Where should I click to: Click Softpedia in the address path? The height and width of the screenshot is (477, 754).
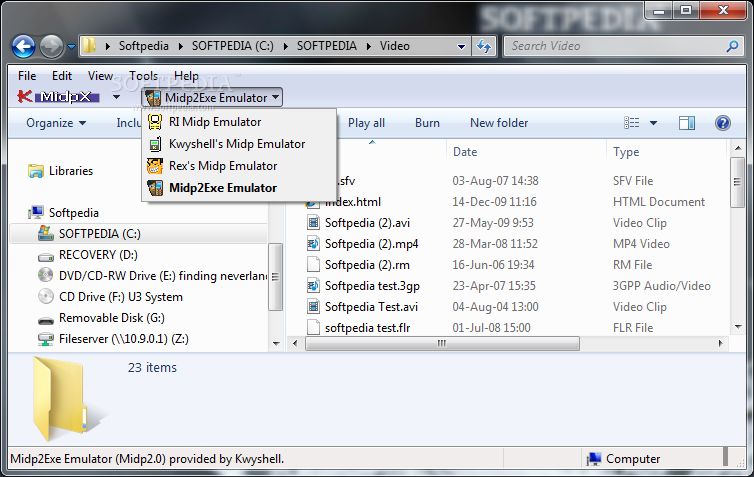pyautogui.click(x=143, y=46)
